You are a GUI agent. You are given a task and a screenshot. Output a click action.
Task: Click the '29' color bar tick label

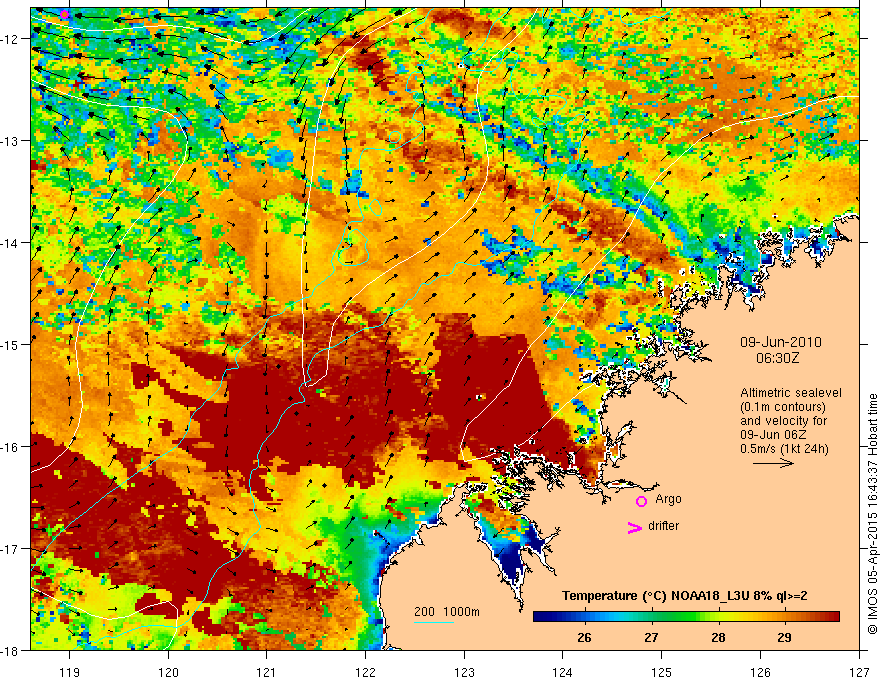coord(785,637)
